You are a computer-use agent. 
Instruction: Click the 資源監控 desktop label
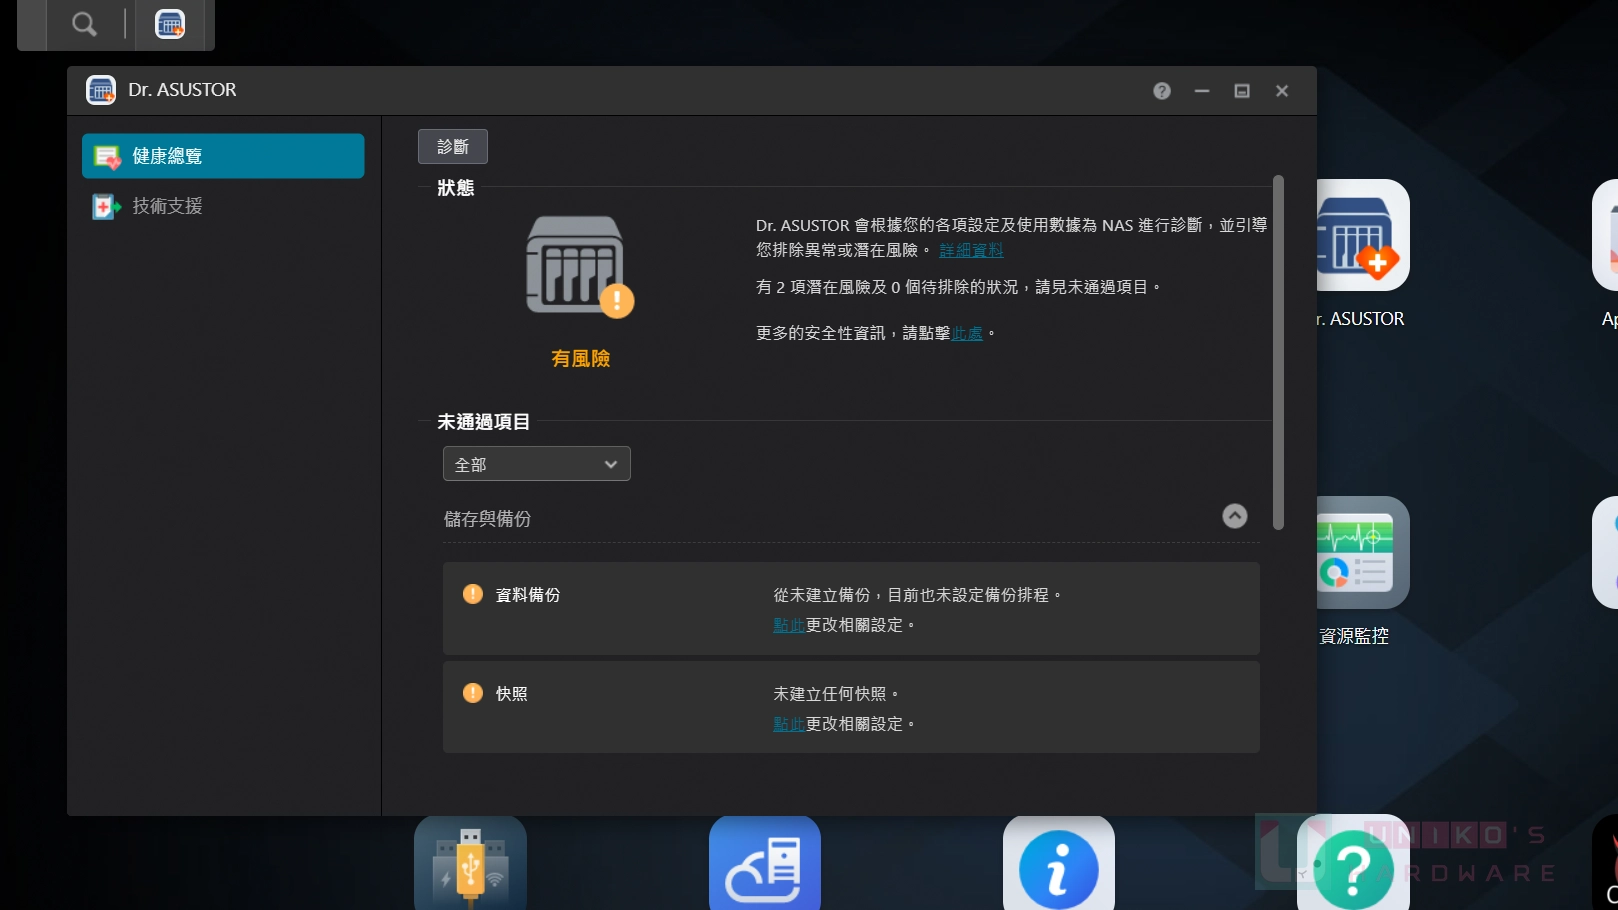point(1354,636)
